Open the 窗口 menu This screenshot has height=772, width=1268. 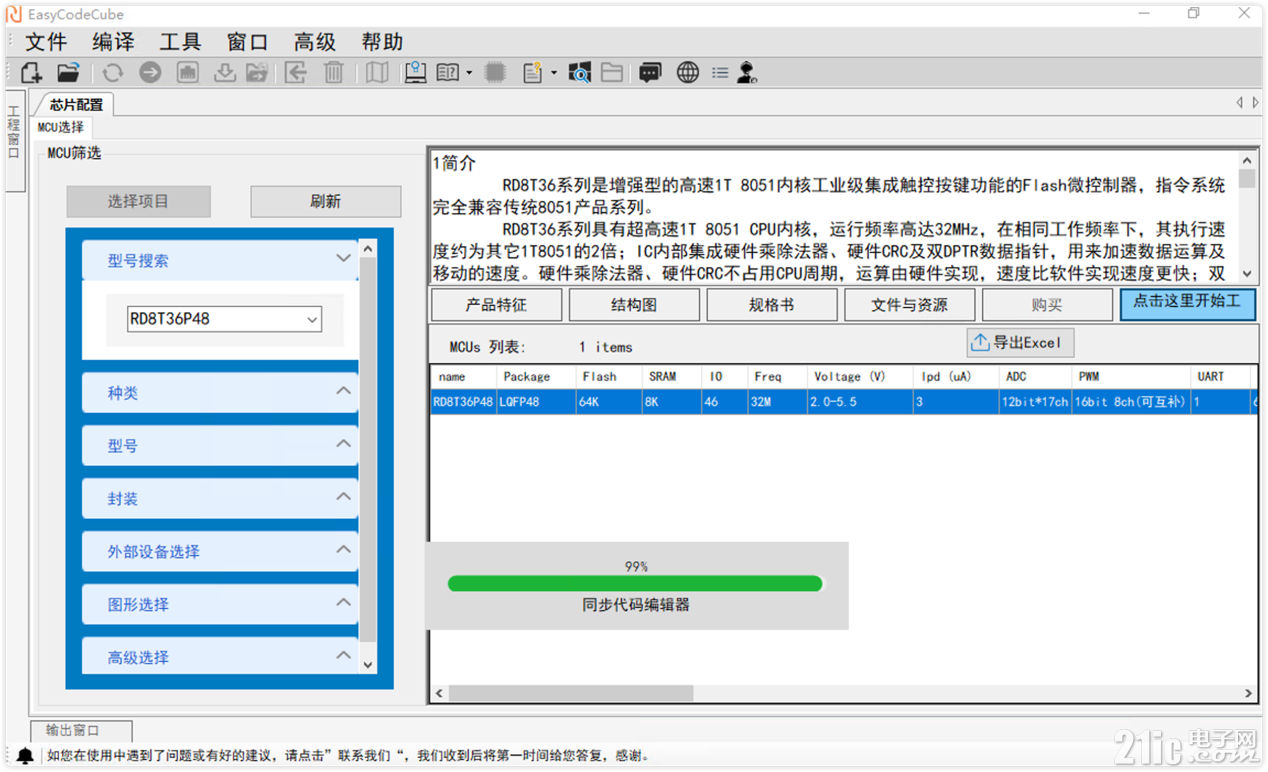(x=248, y=42)
